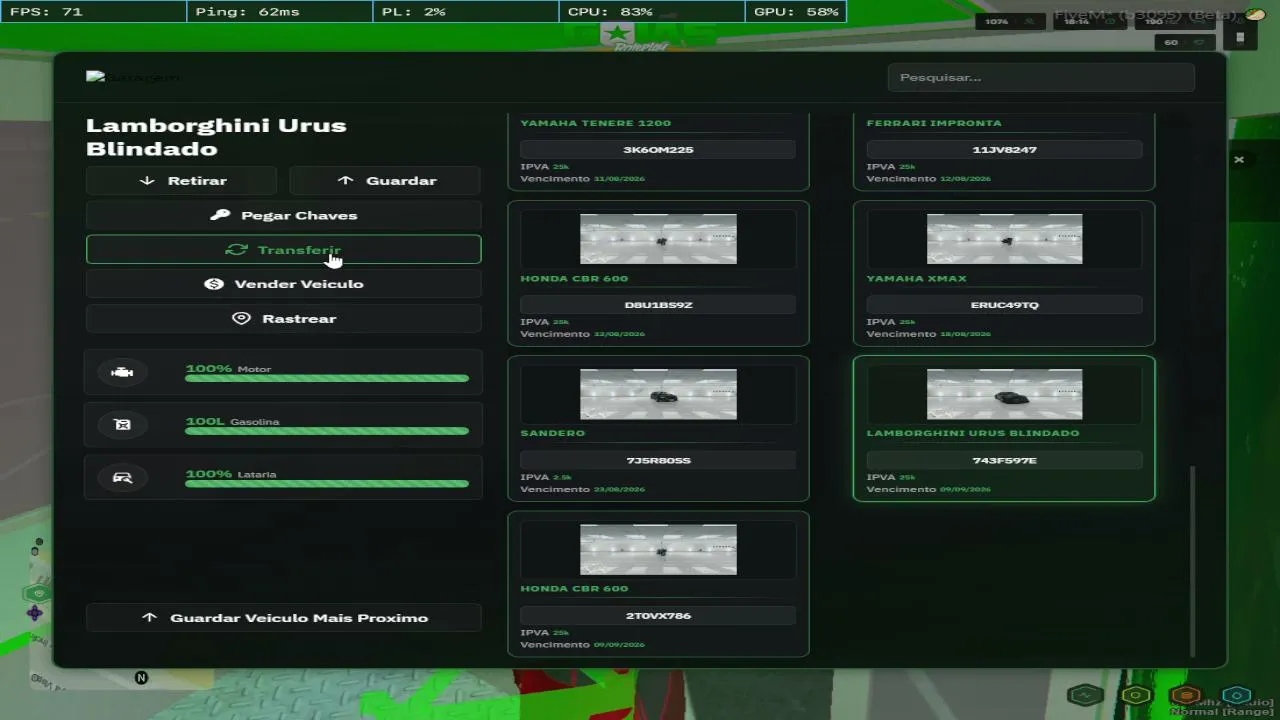Click the 'GPU: 58%' overlay readout

(796, 12)
